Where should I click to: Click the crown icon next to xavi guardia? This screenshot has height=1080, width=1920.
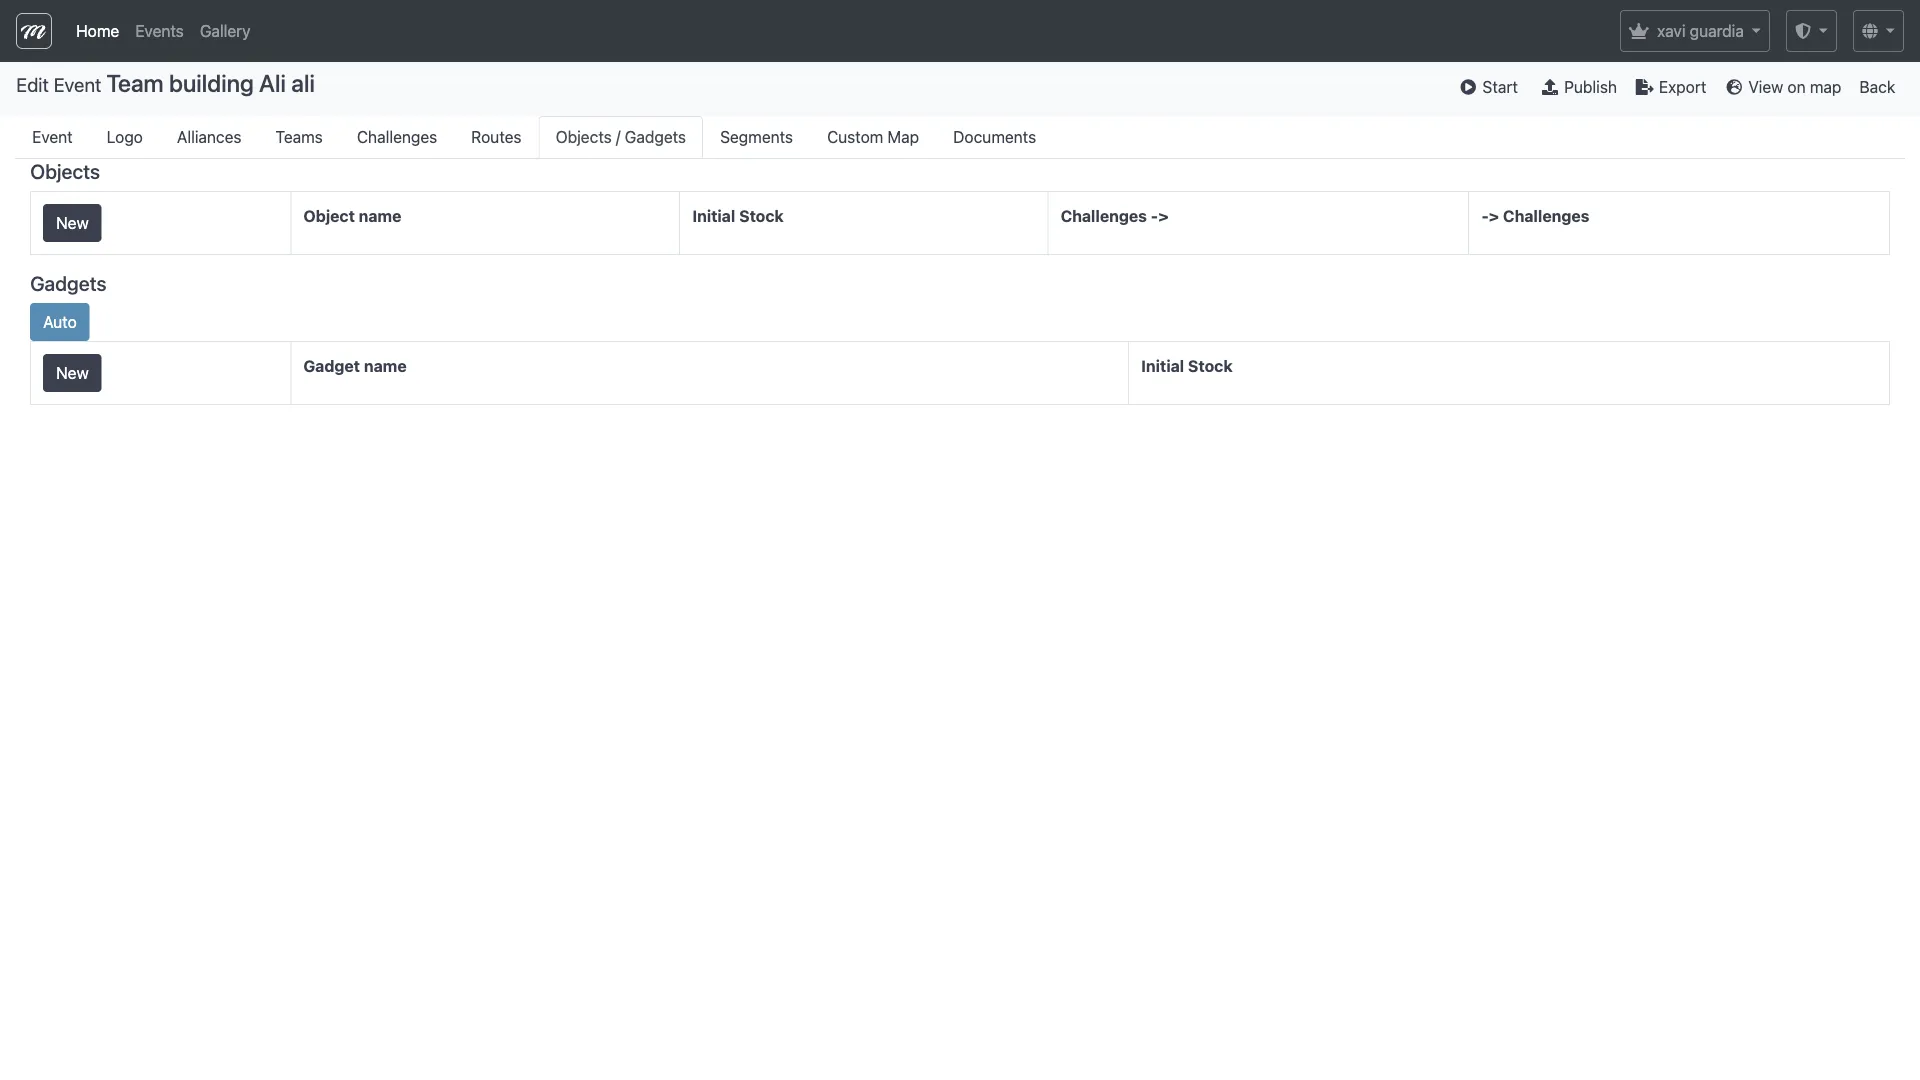pos(1638,31)
